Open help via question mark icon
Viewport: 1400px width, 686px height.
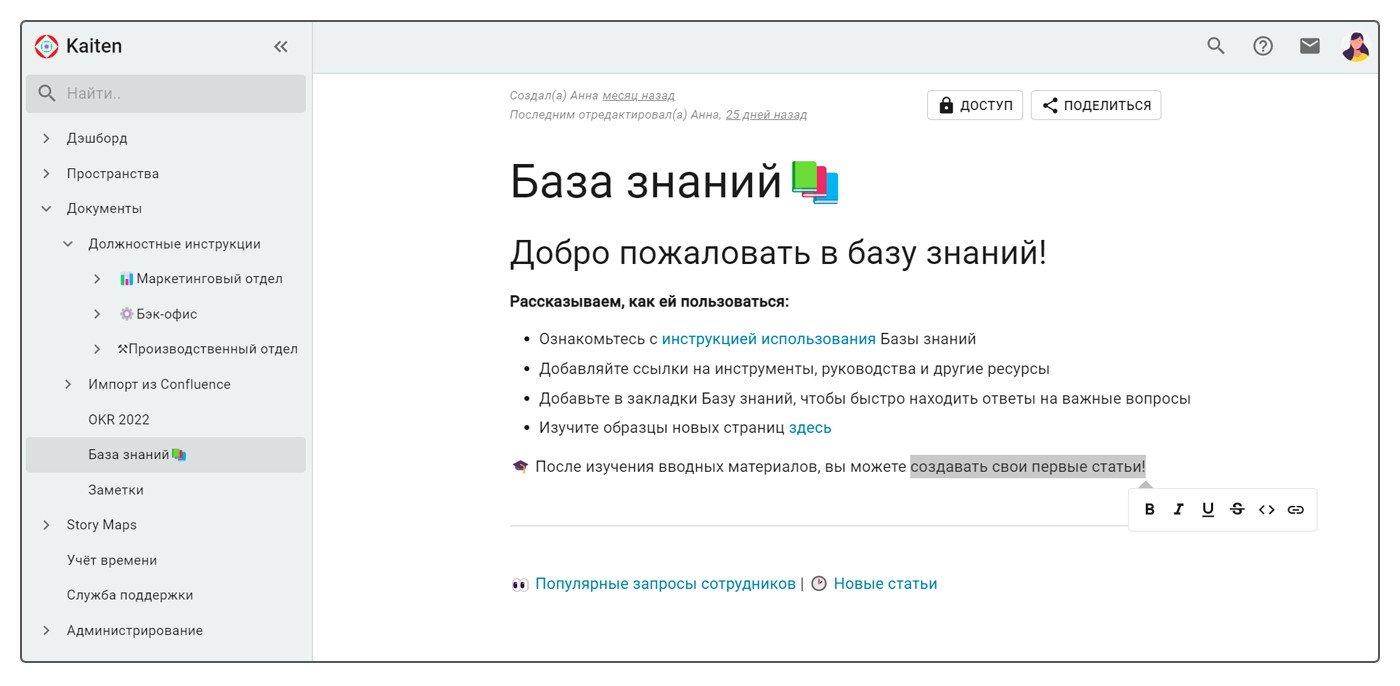[x=1263, y=46]
